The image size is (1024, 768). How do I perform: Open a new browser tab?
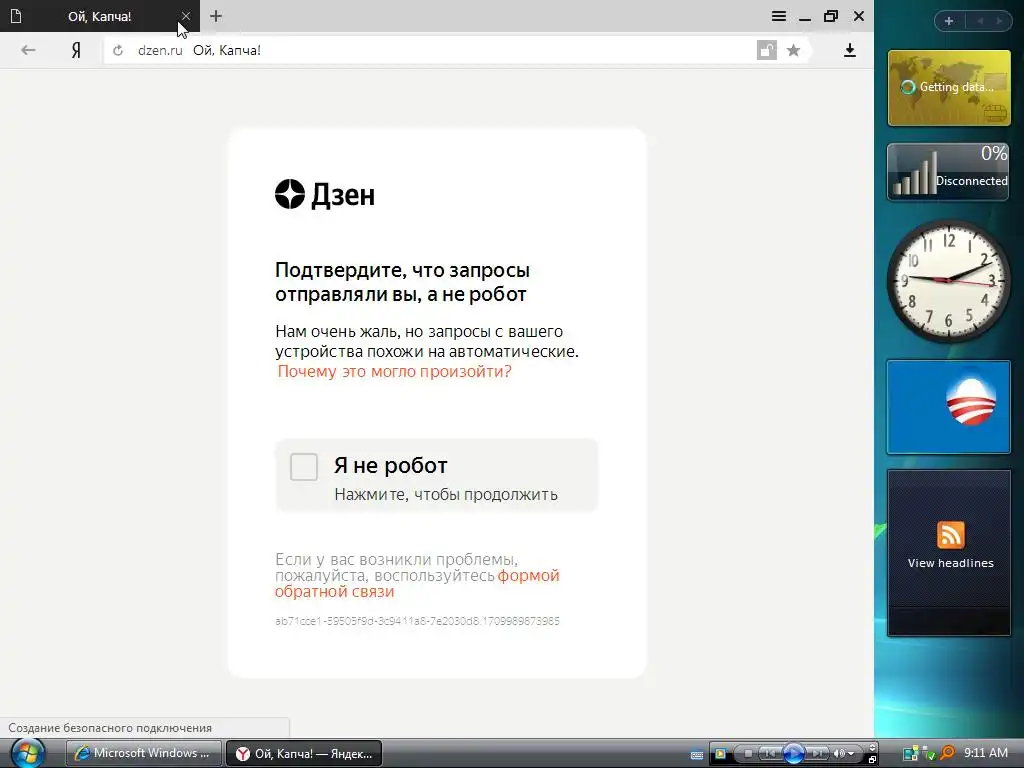tap(216, 16)
